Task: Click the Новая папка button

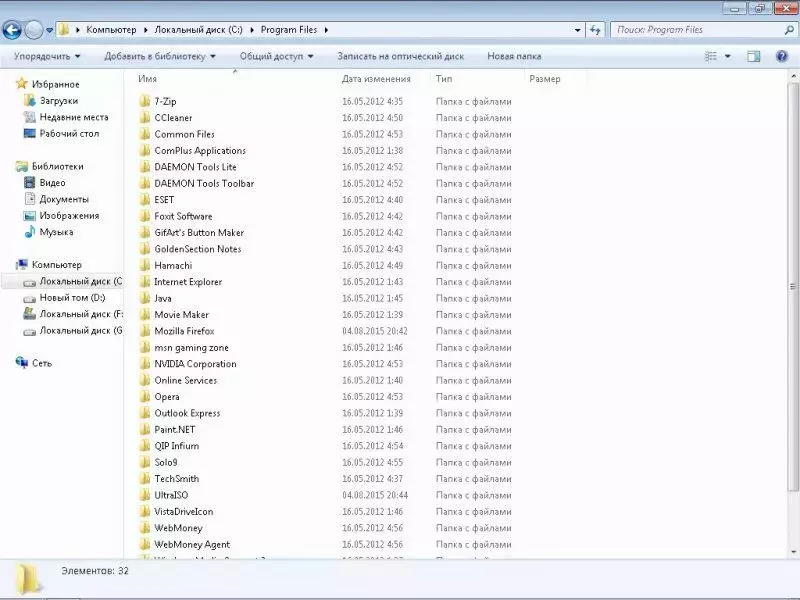Action: click(x=514, y=56)
